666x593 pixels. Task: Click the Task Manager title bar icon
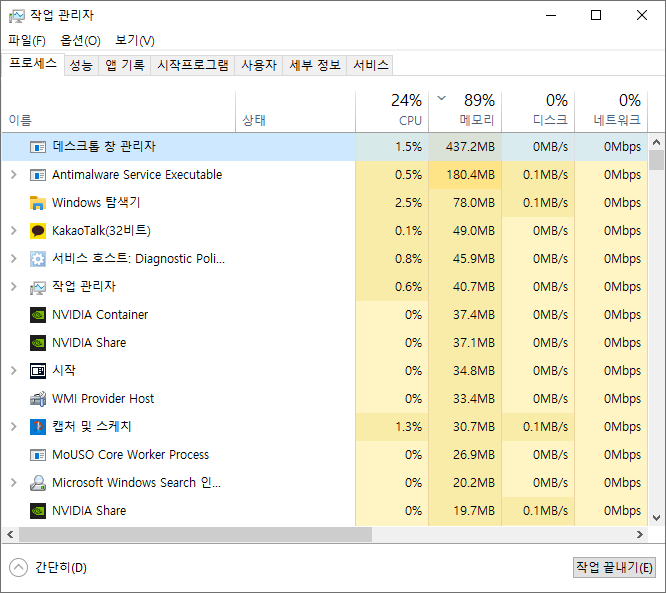point(17,16)
